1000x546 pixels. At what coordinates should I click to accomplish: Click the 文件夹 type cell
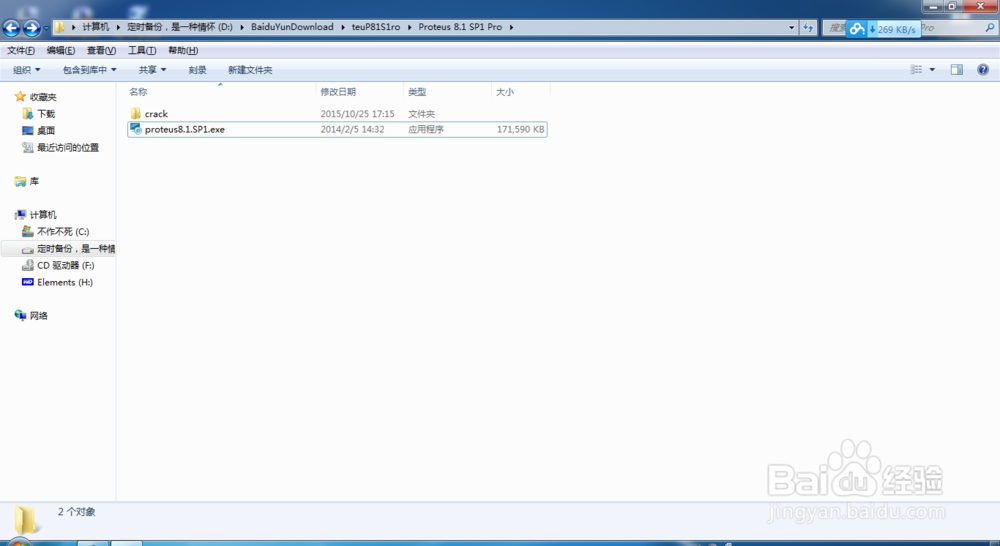coord(422,114)
